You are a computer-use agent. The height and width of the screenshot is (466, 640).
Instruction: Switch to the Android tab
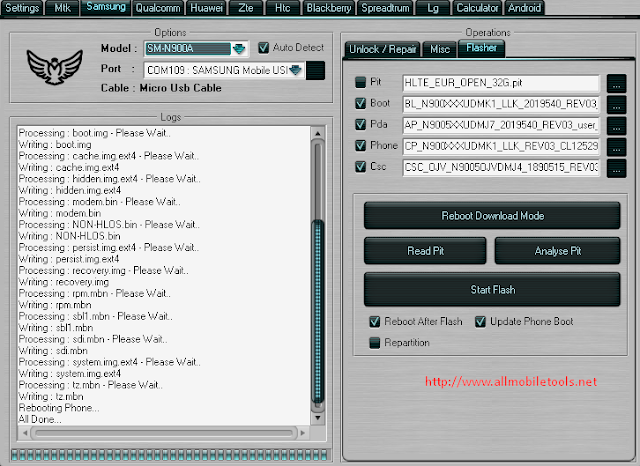pyautogui.click(x=524, y=8)
